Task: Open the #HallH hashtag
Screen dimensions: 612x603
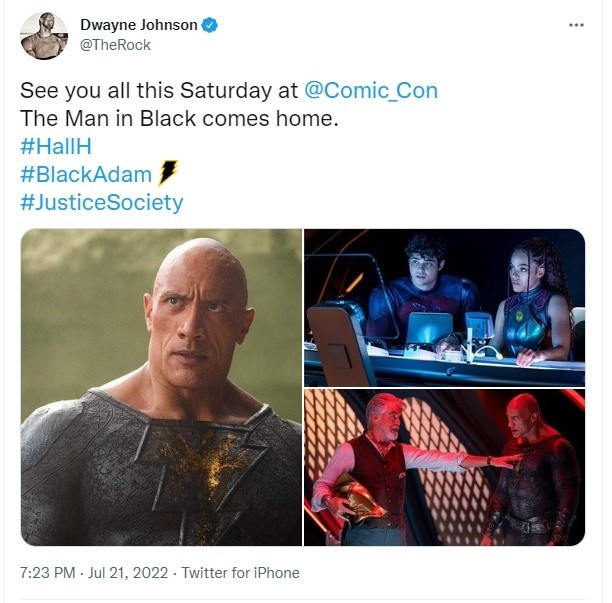Action: (56, 146)
